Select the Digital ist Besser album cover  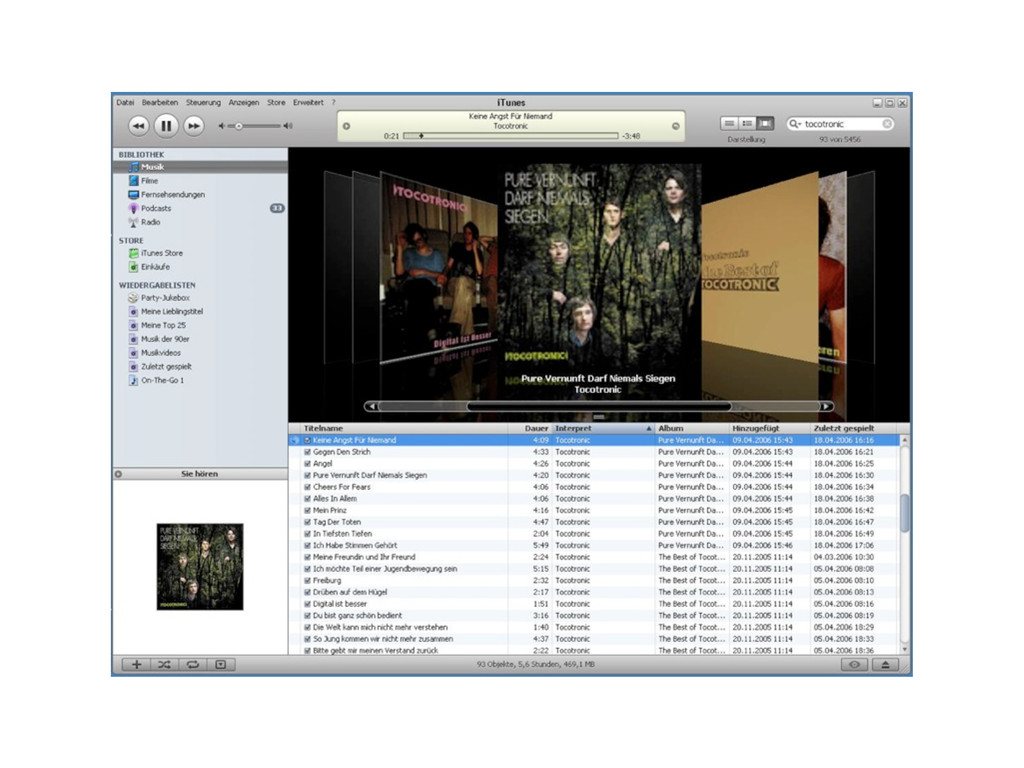click(439, 266)
